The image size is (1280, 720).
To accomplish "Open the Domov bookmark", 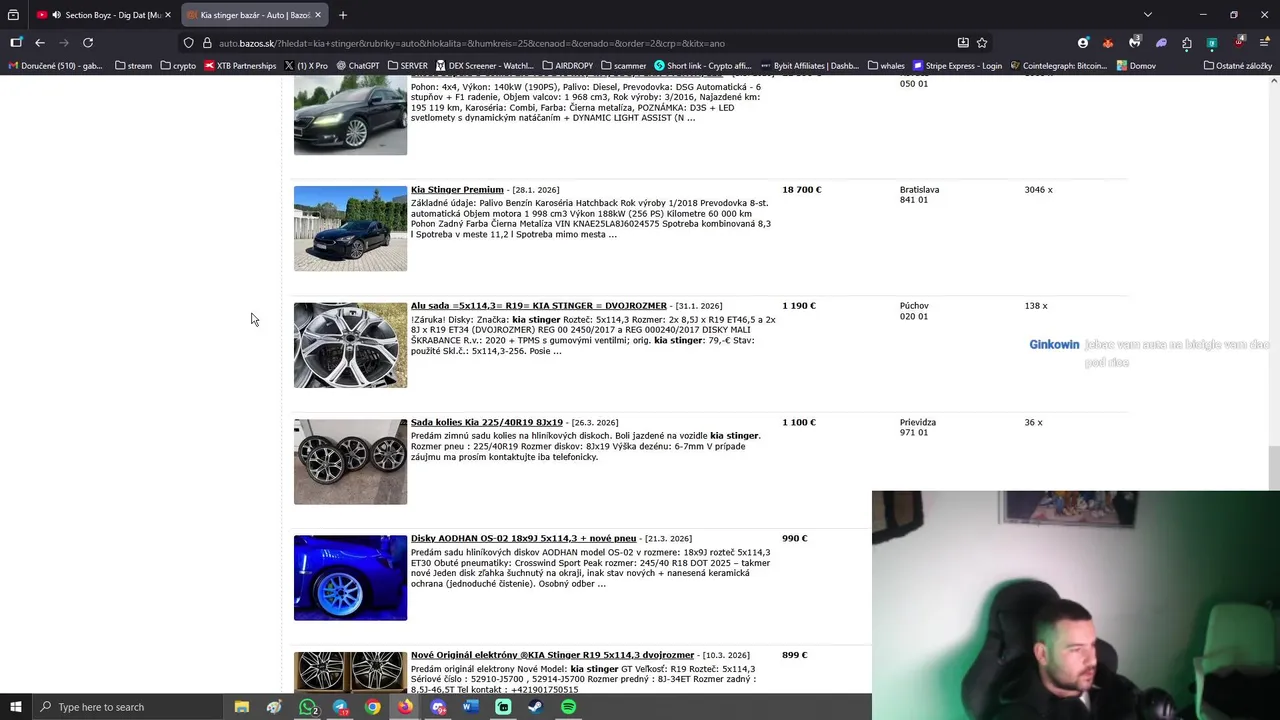I will coord(1137,66).
